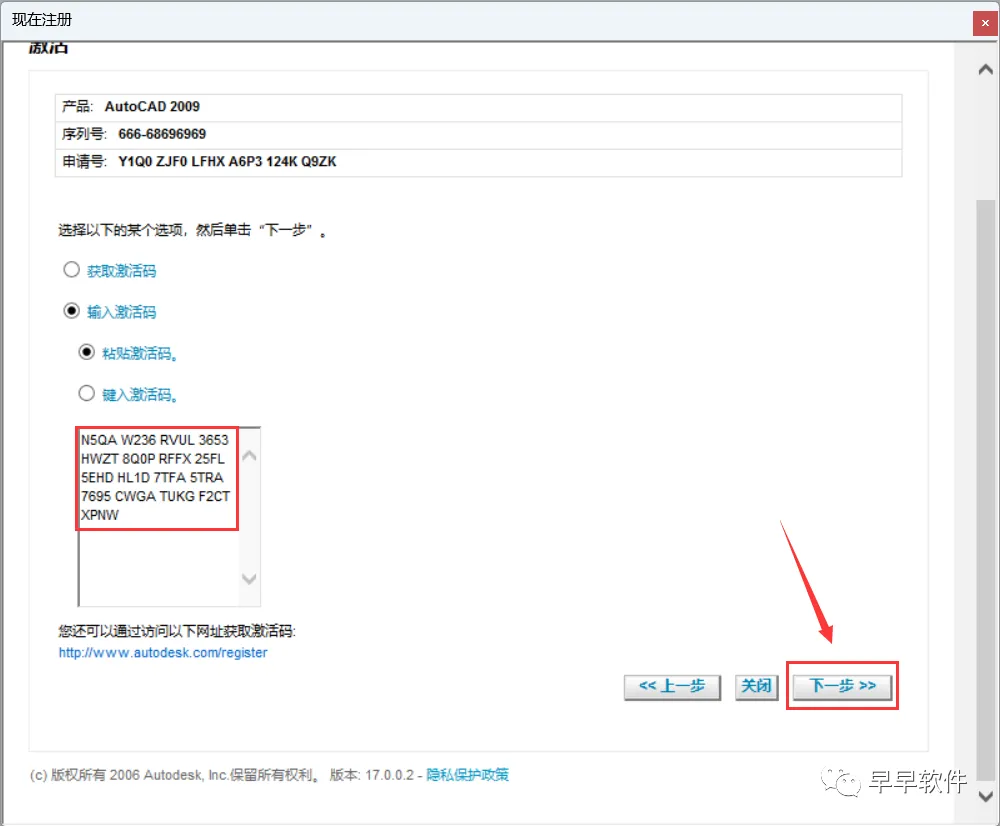This screenshot has height=826, width=1000.
Task: Click the activation box scroll down arrow
Action: pyautogui.click(x=249, y=579)
